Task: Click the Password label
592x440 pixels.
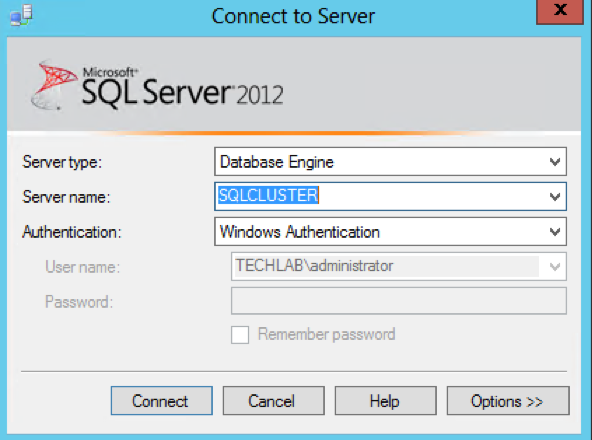Action: click(x=79, y=302)
